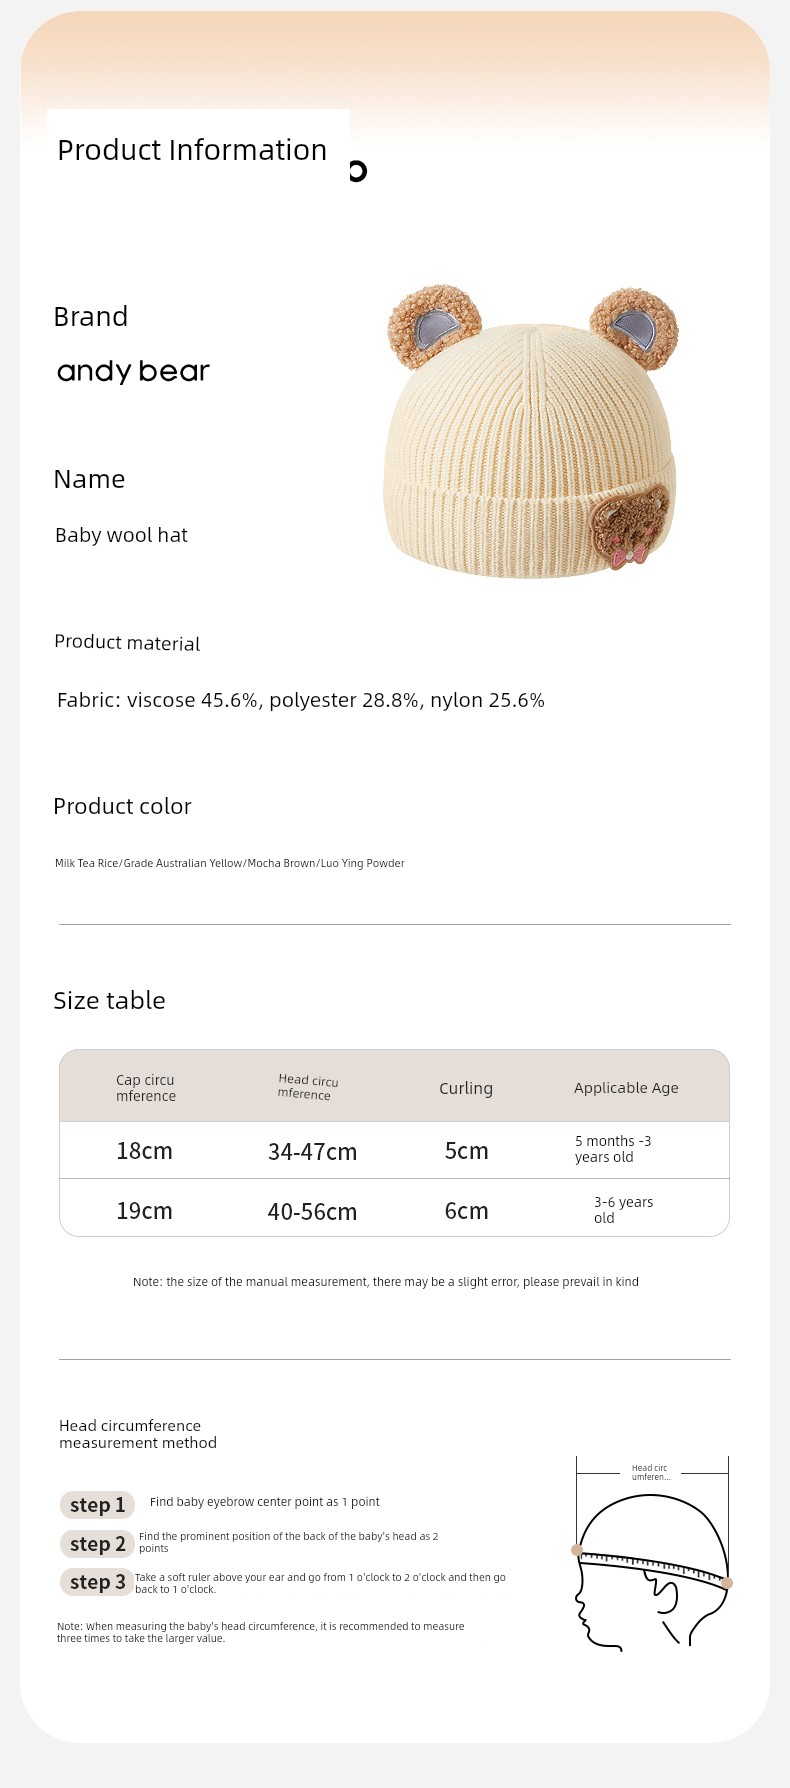The image size is (790, 1788).
Task: Click the step 3 badge
Action: click(x=97, y=1582)
